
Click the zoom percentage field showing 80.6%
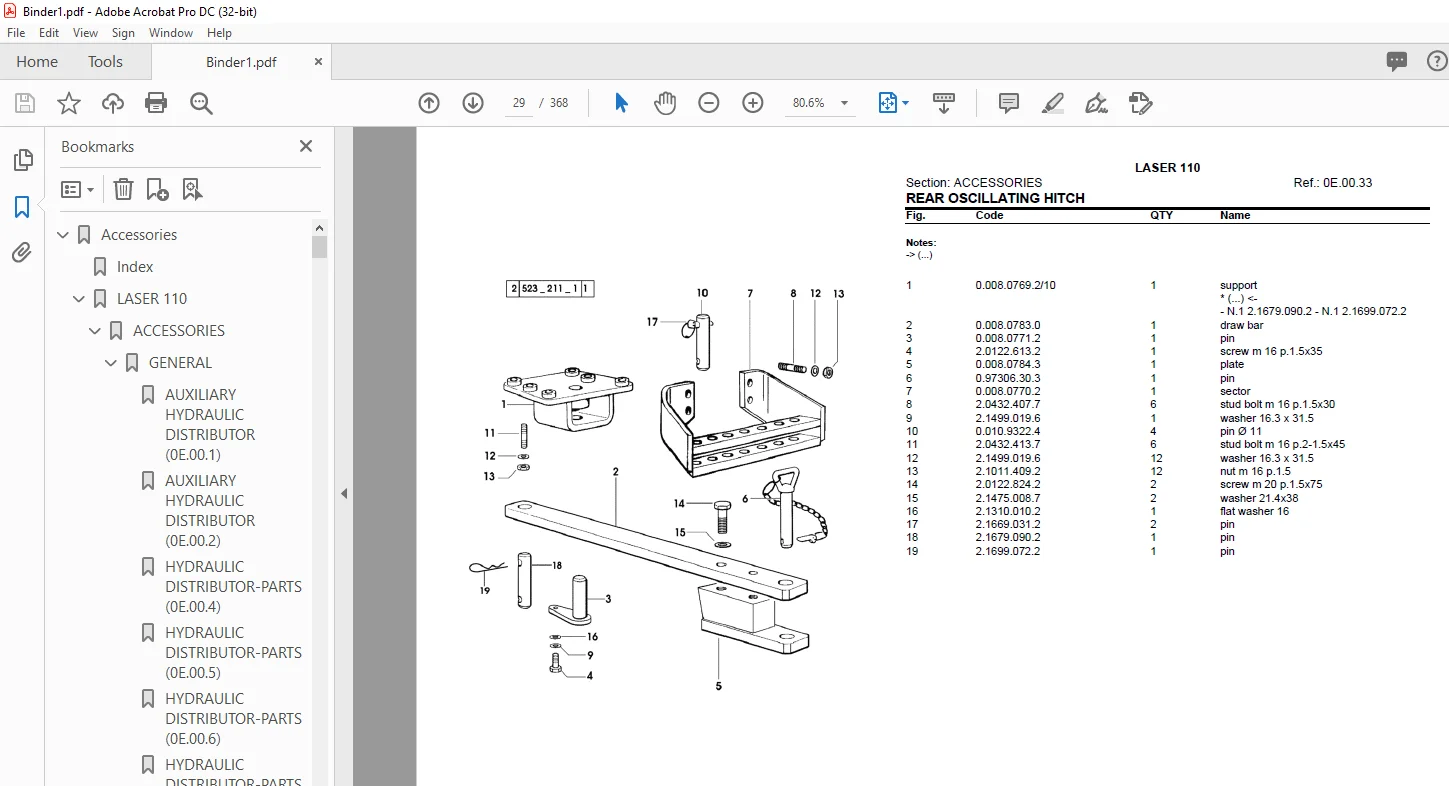[x=808, y=103]
